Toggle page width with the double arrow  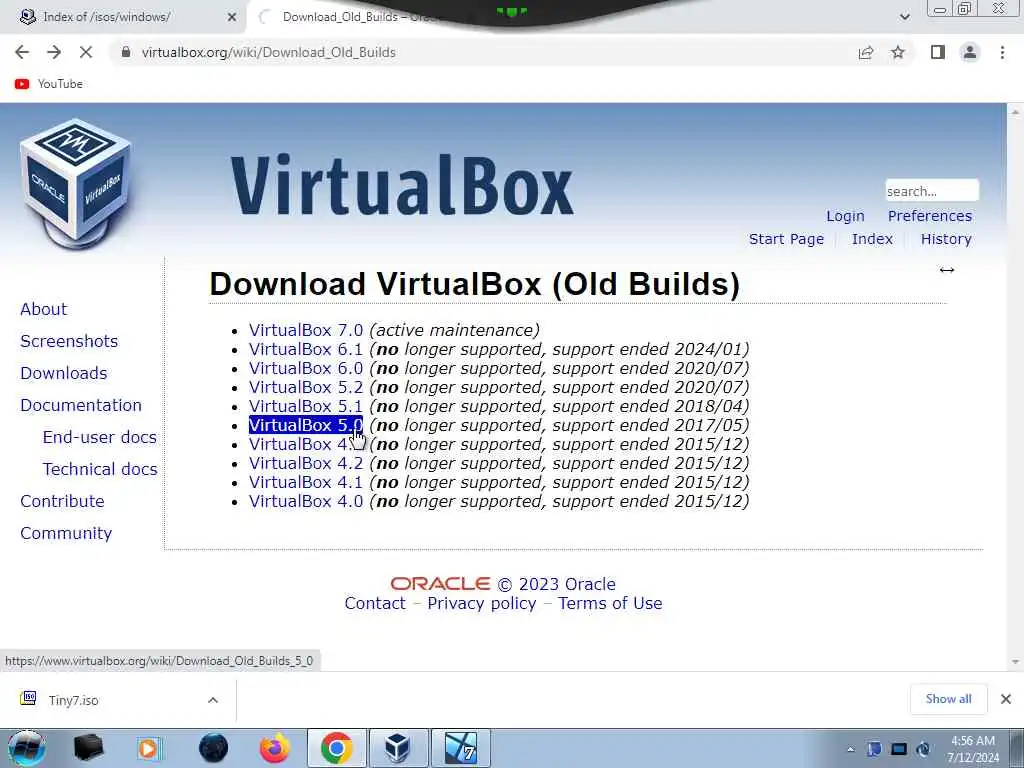[x=947, y=270]
